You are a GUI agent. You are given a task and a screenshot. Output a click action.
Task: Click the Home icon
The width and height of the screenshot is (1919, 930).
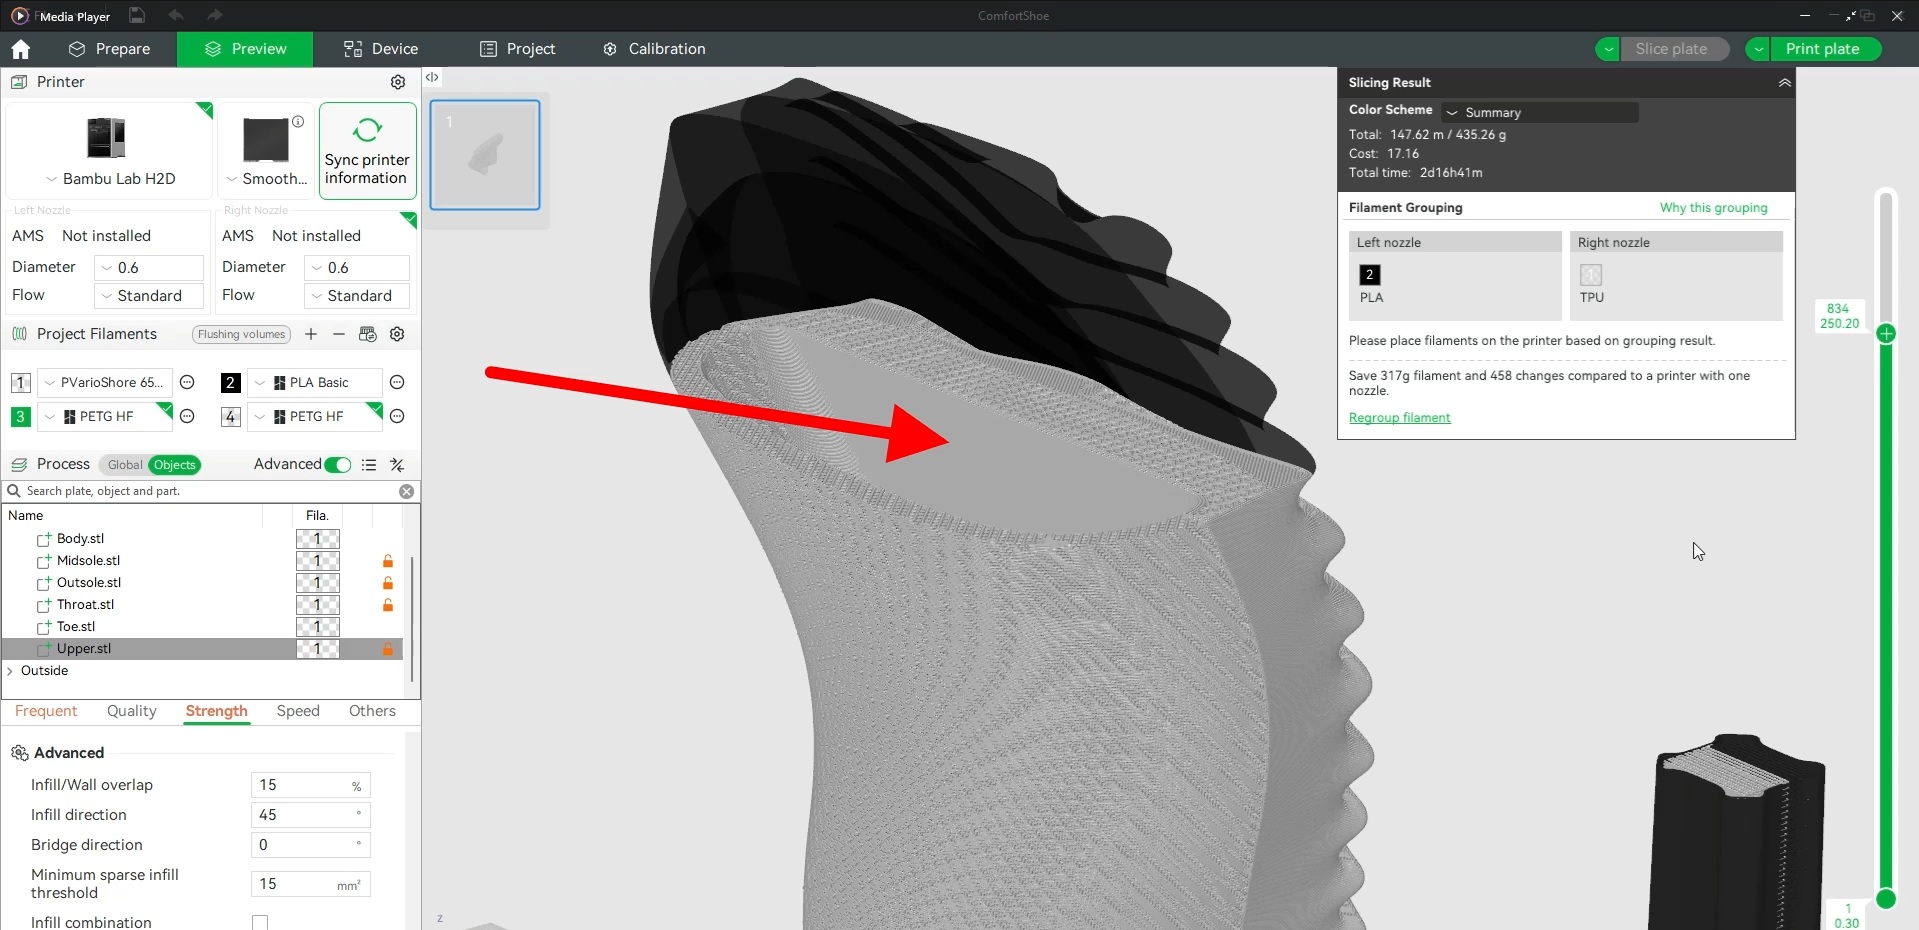click(20, 49)
